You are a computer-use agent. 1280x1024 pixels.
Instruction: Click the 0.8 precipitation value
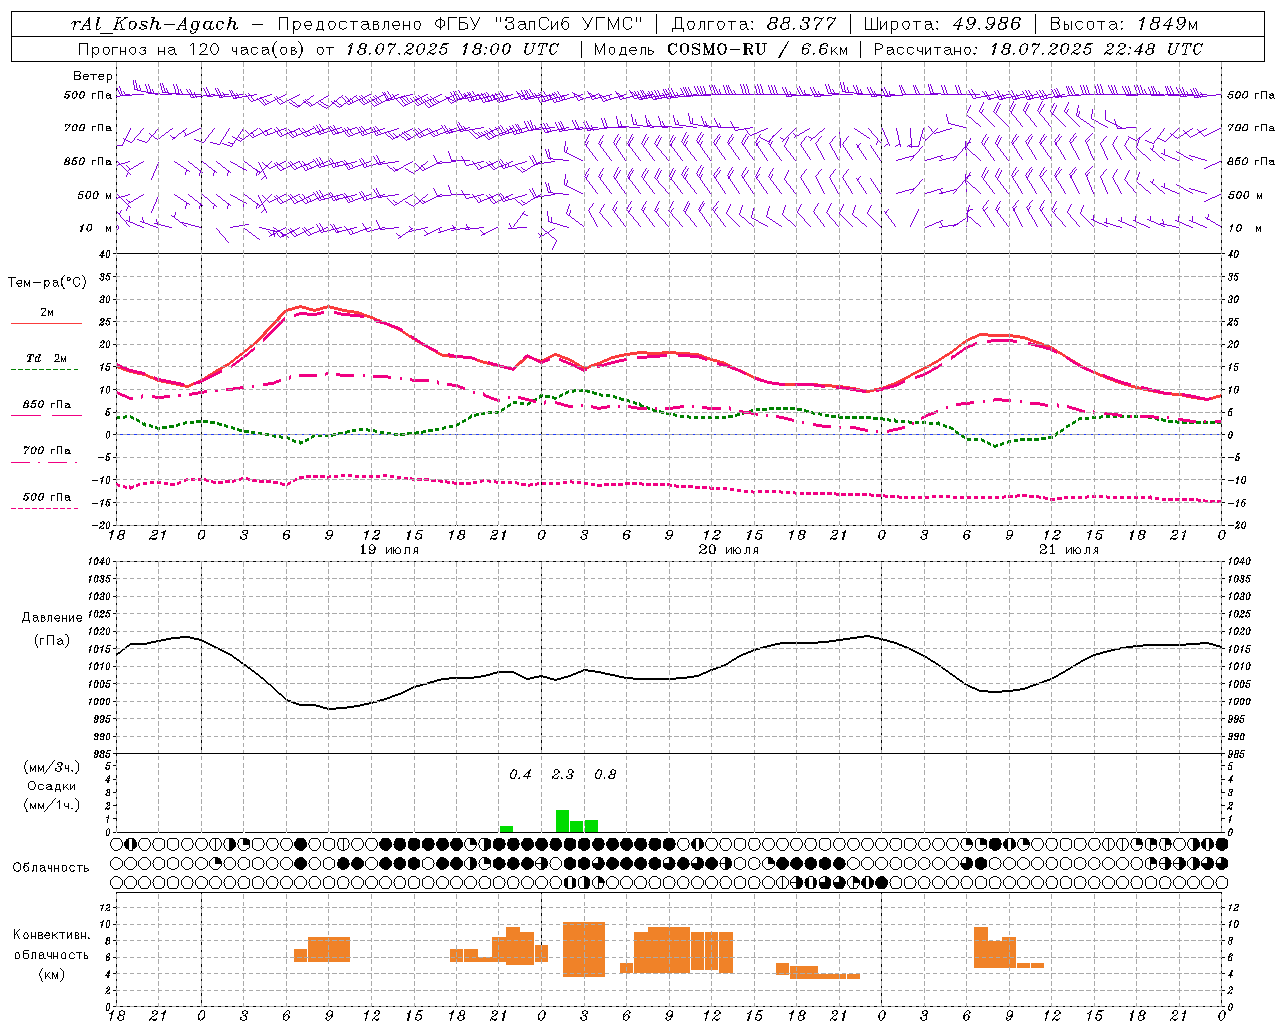[x=605, y=775]
